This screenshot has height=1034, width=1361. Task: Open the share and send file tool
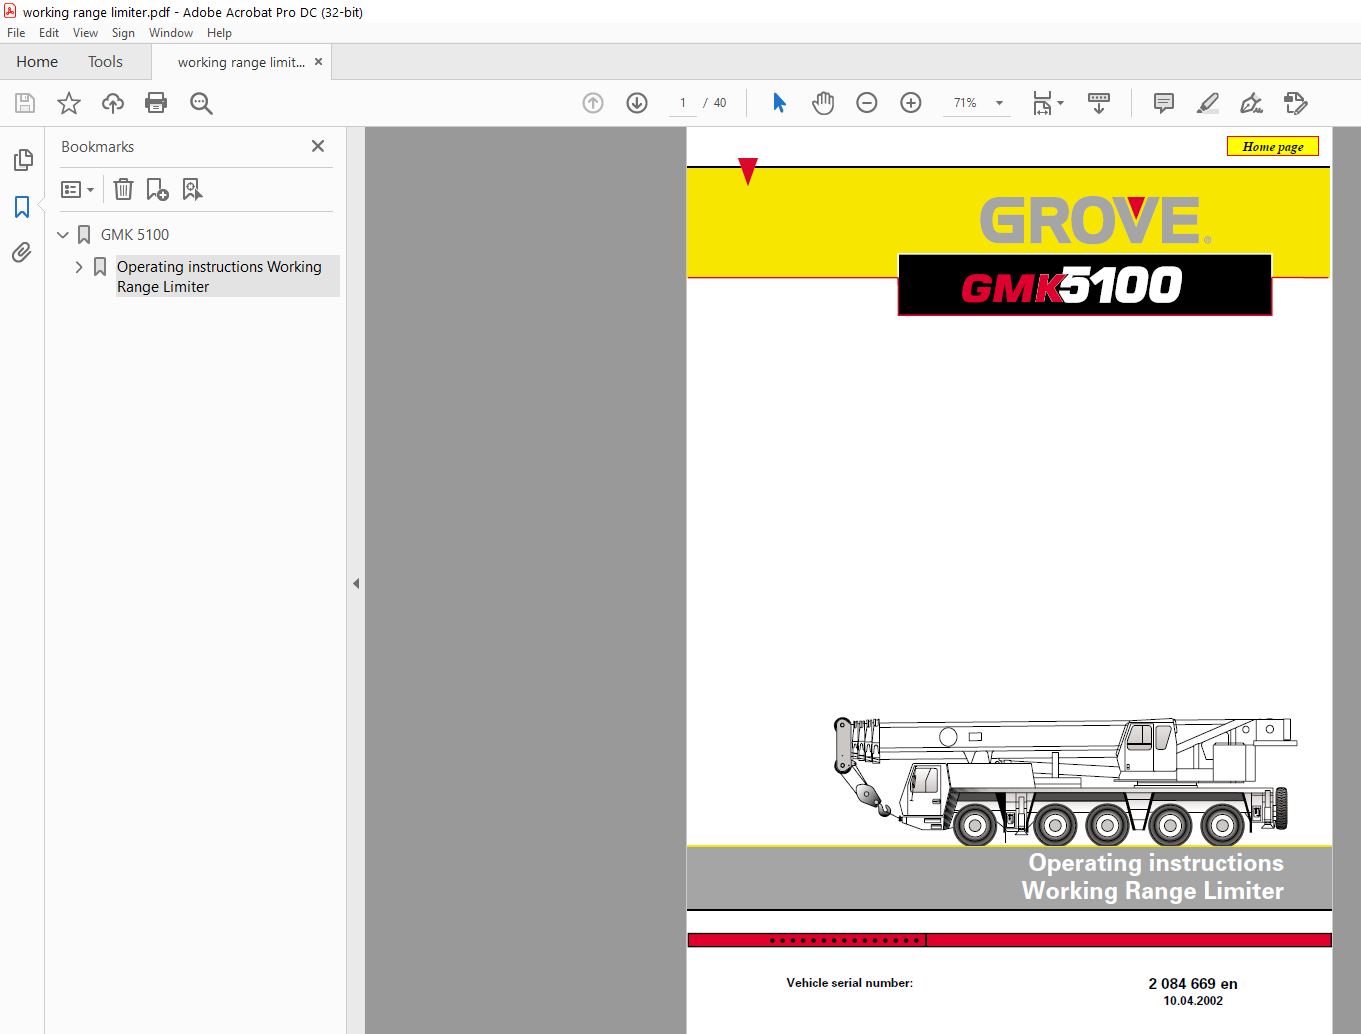[x=1296, y=103]
